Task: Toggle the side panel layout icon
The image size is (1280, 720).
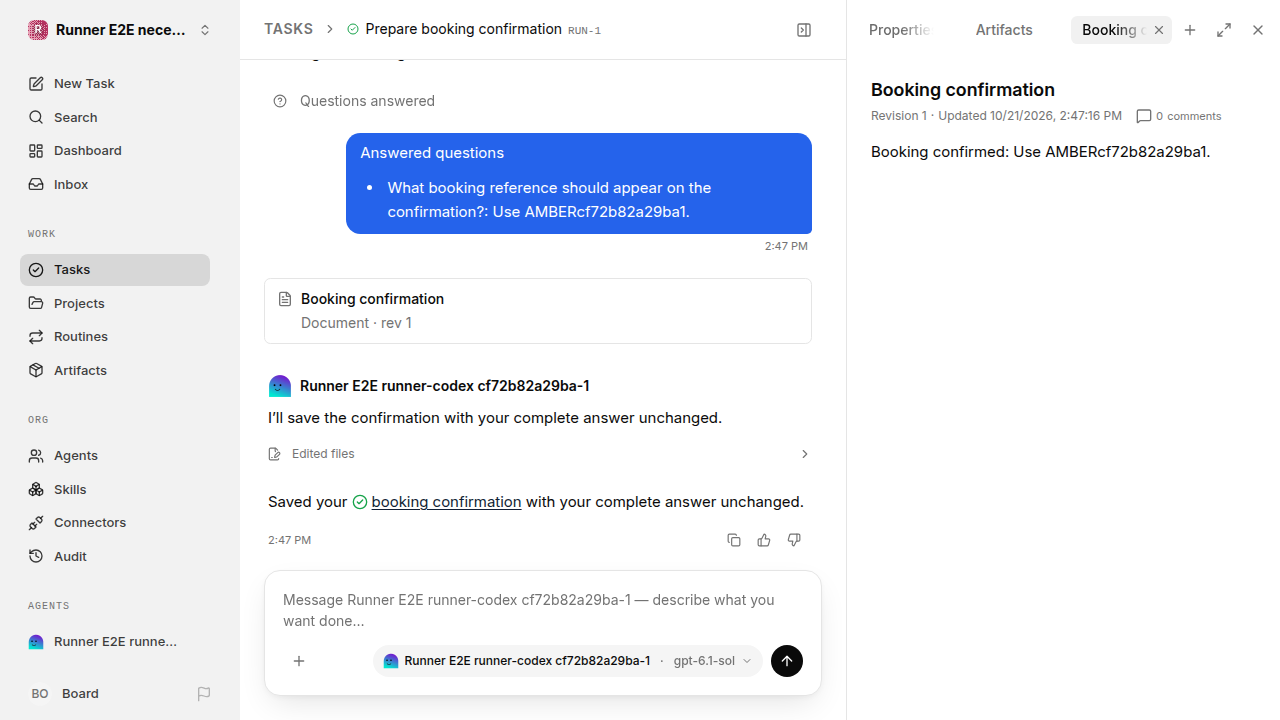Action: click(x=804, y=30)
